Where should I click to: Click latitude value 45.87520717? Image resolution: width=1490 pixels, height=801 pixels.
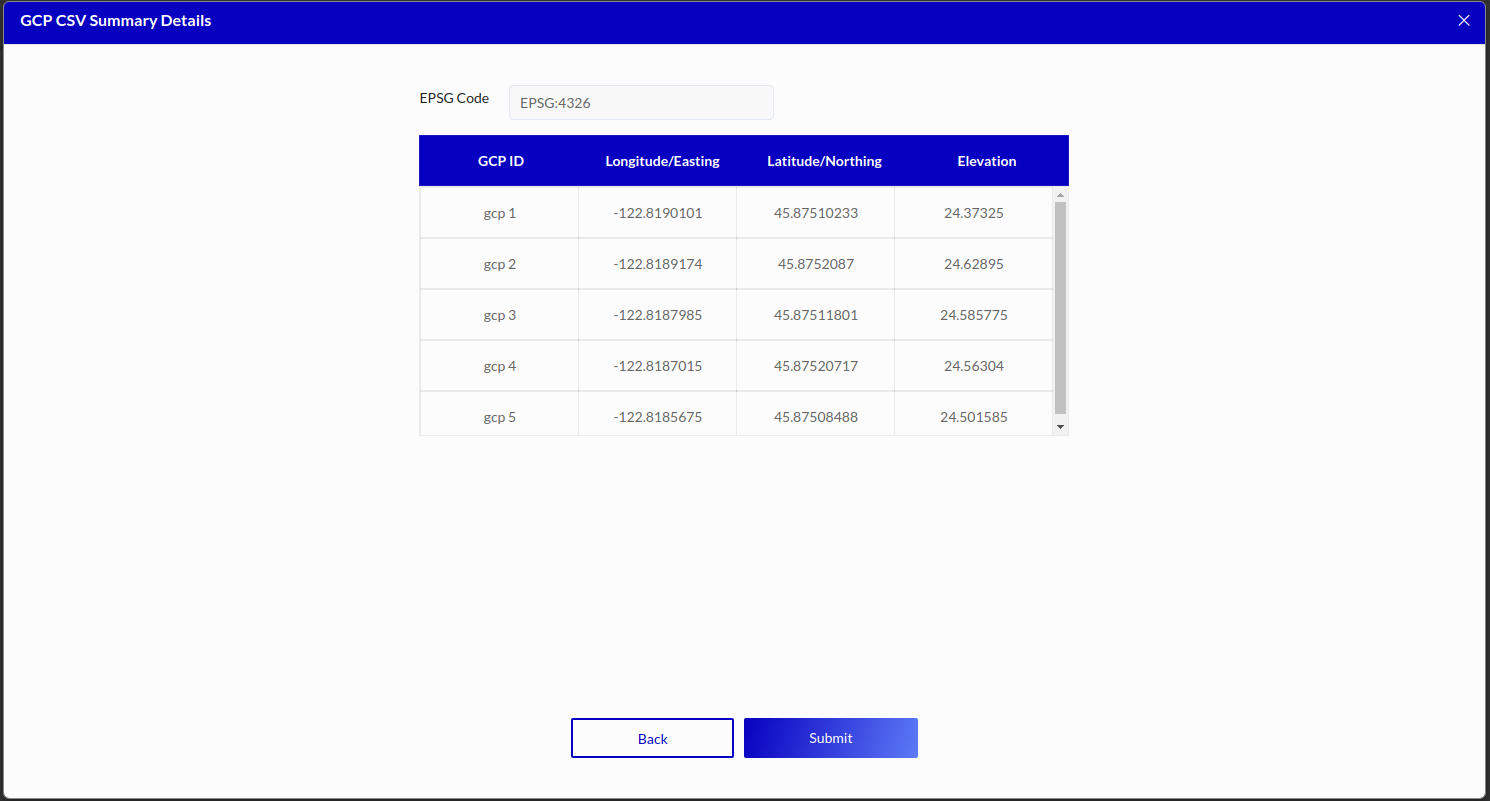point(816,366)
